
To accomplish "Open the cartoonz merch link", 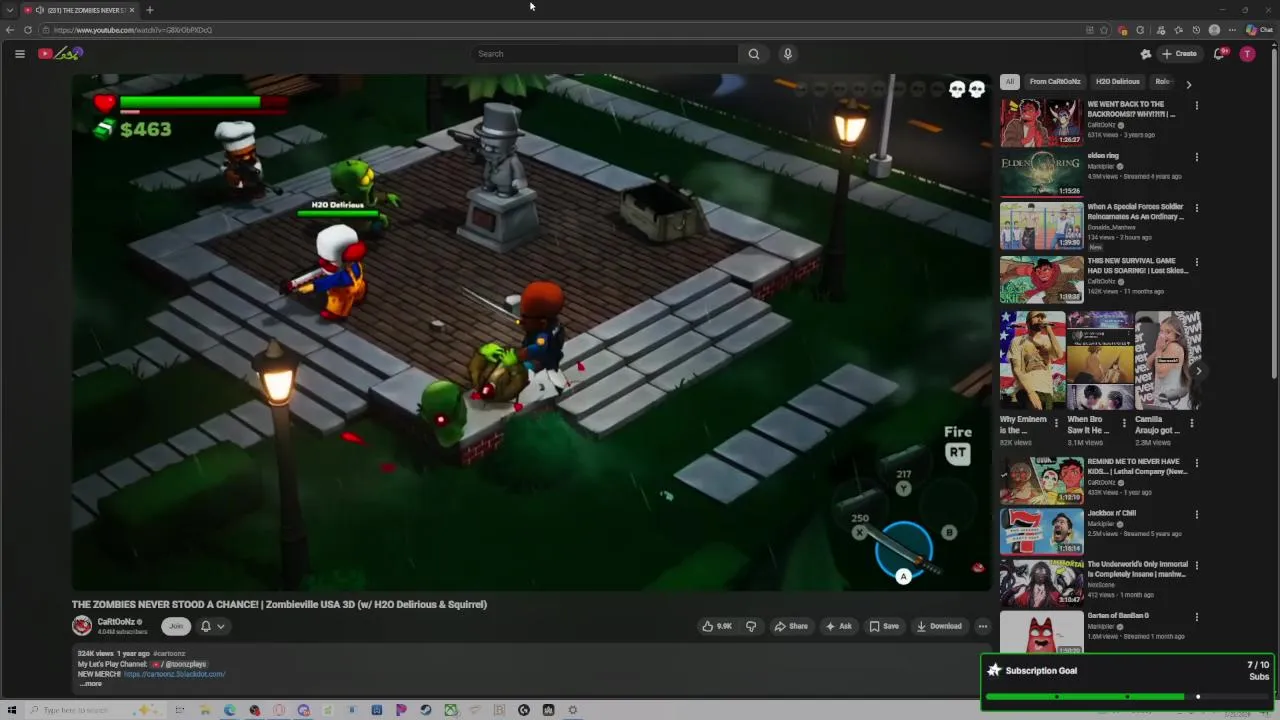I will [174, 674].
